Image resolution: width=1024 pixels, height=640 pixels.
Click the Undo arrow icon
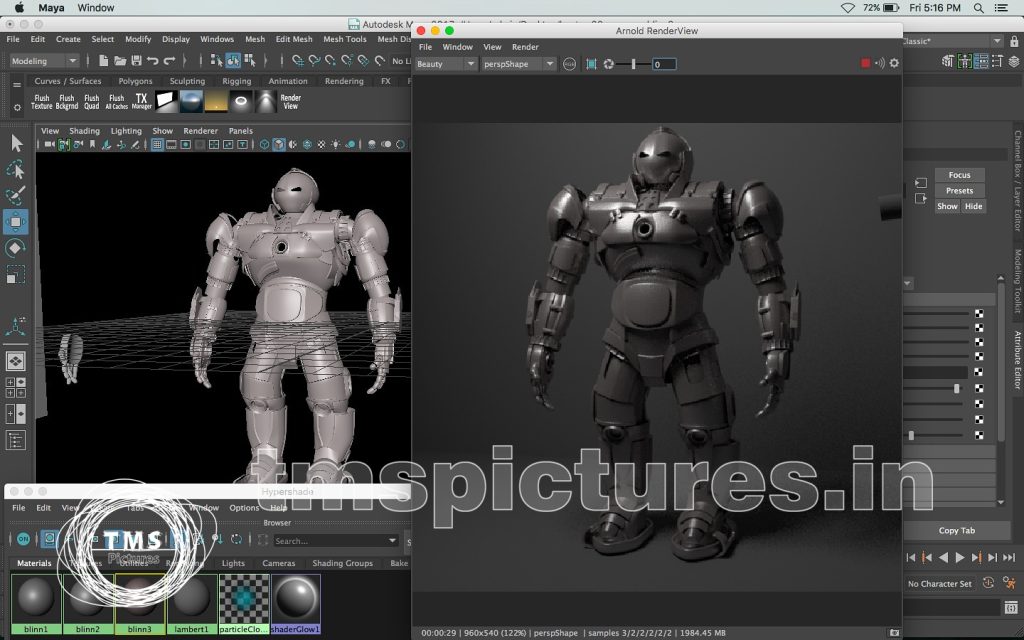click(152, 61)
